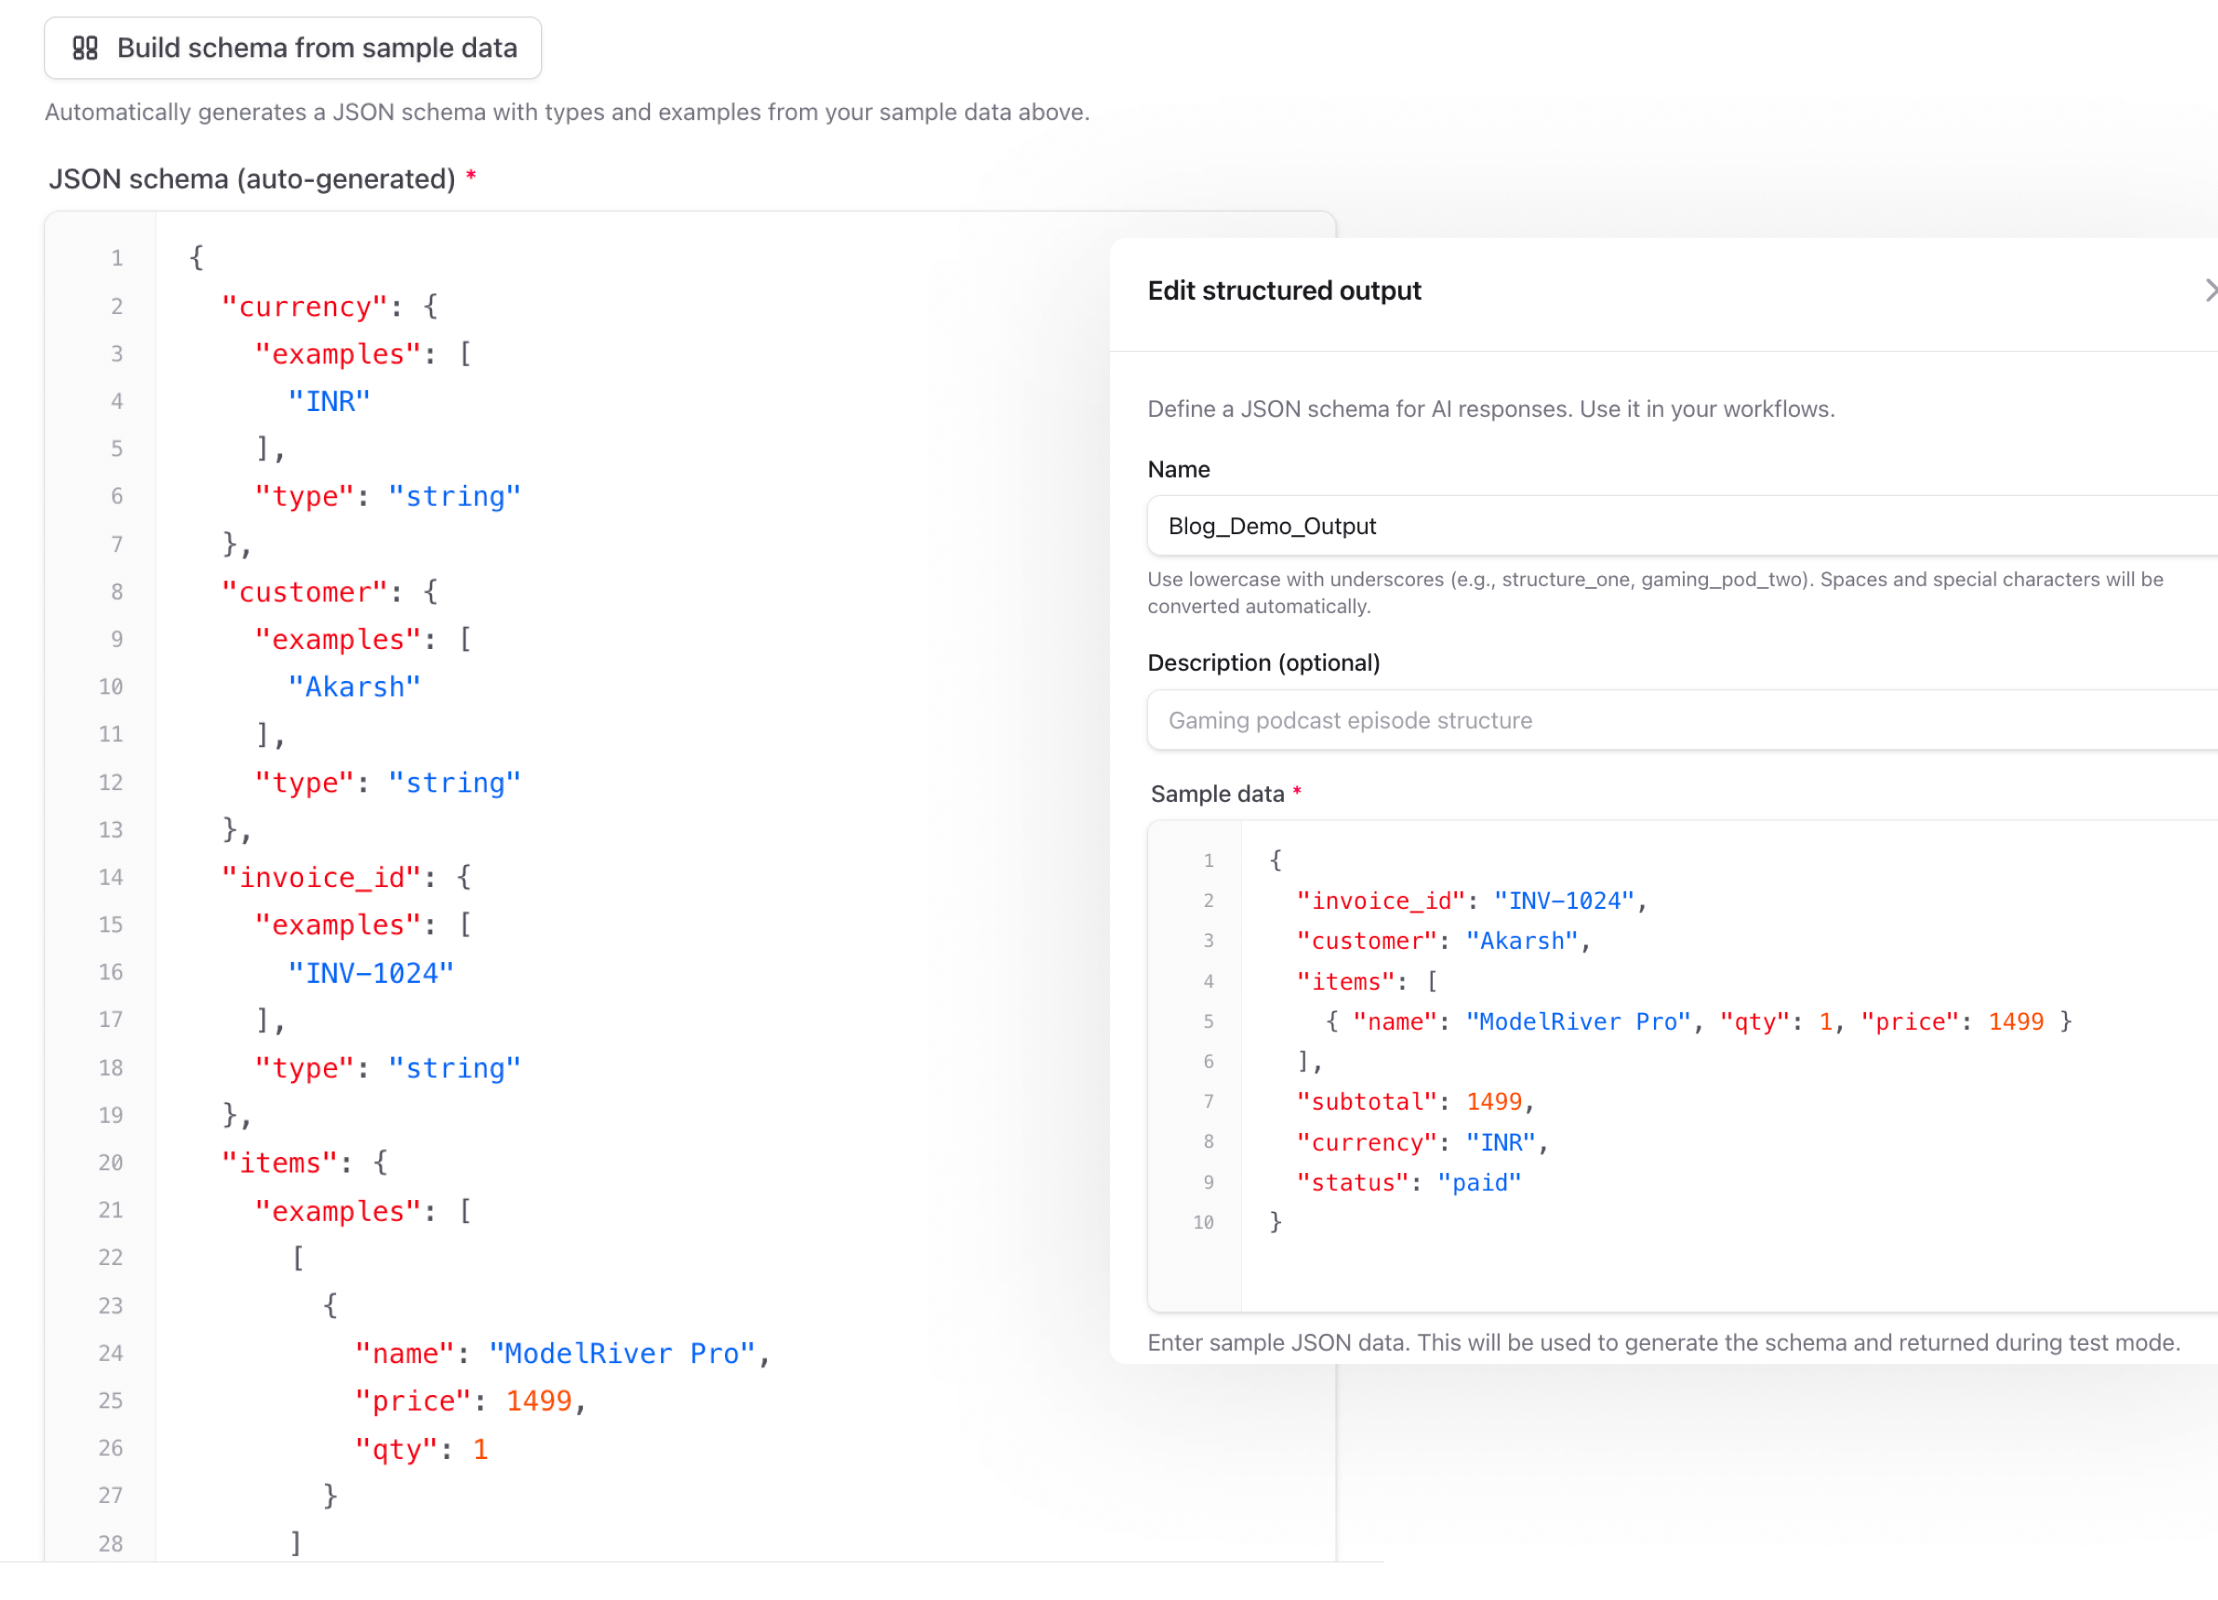Select the Akarsh customer example in schema
Screen dimensions: 2218x1600
point(354,686)
